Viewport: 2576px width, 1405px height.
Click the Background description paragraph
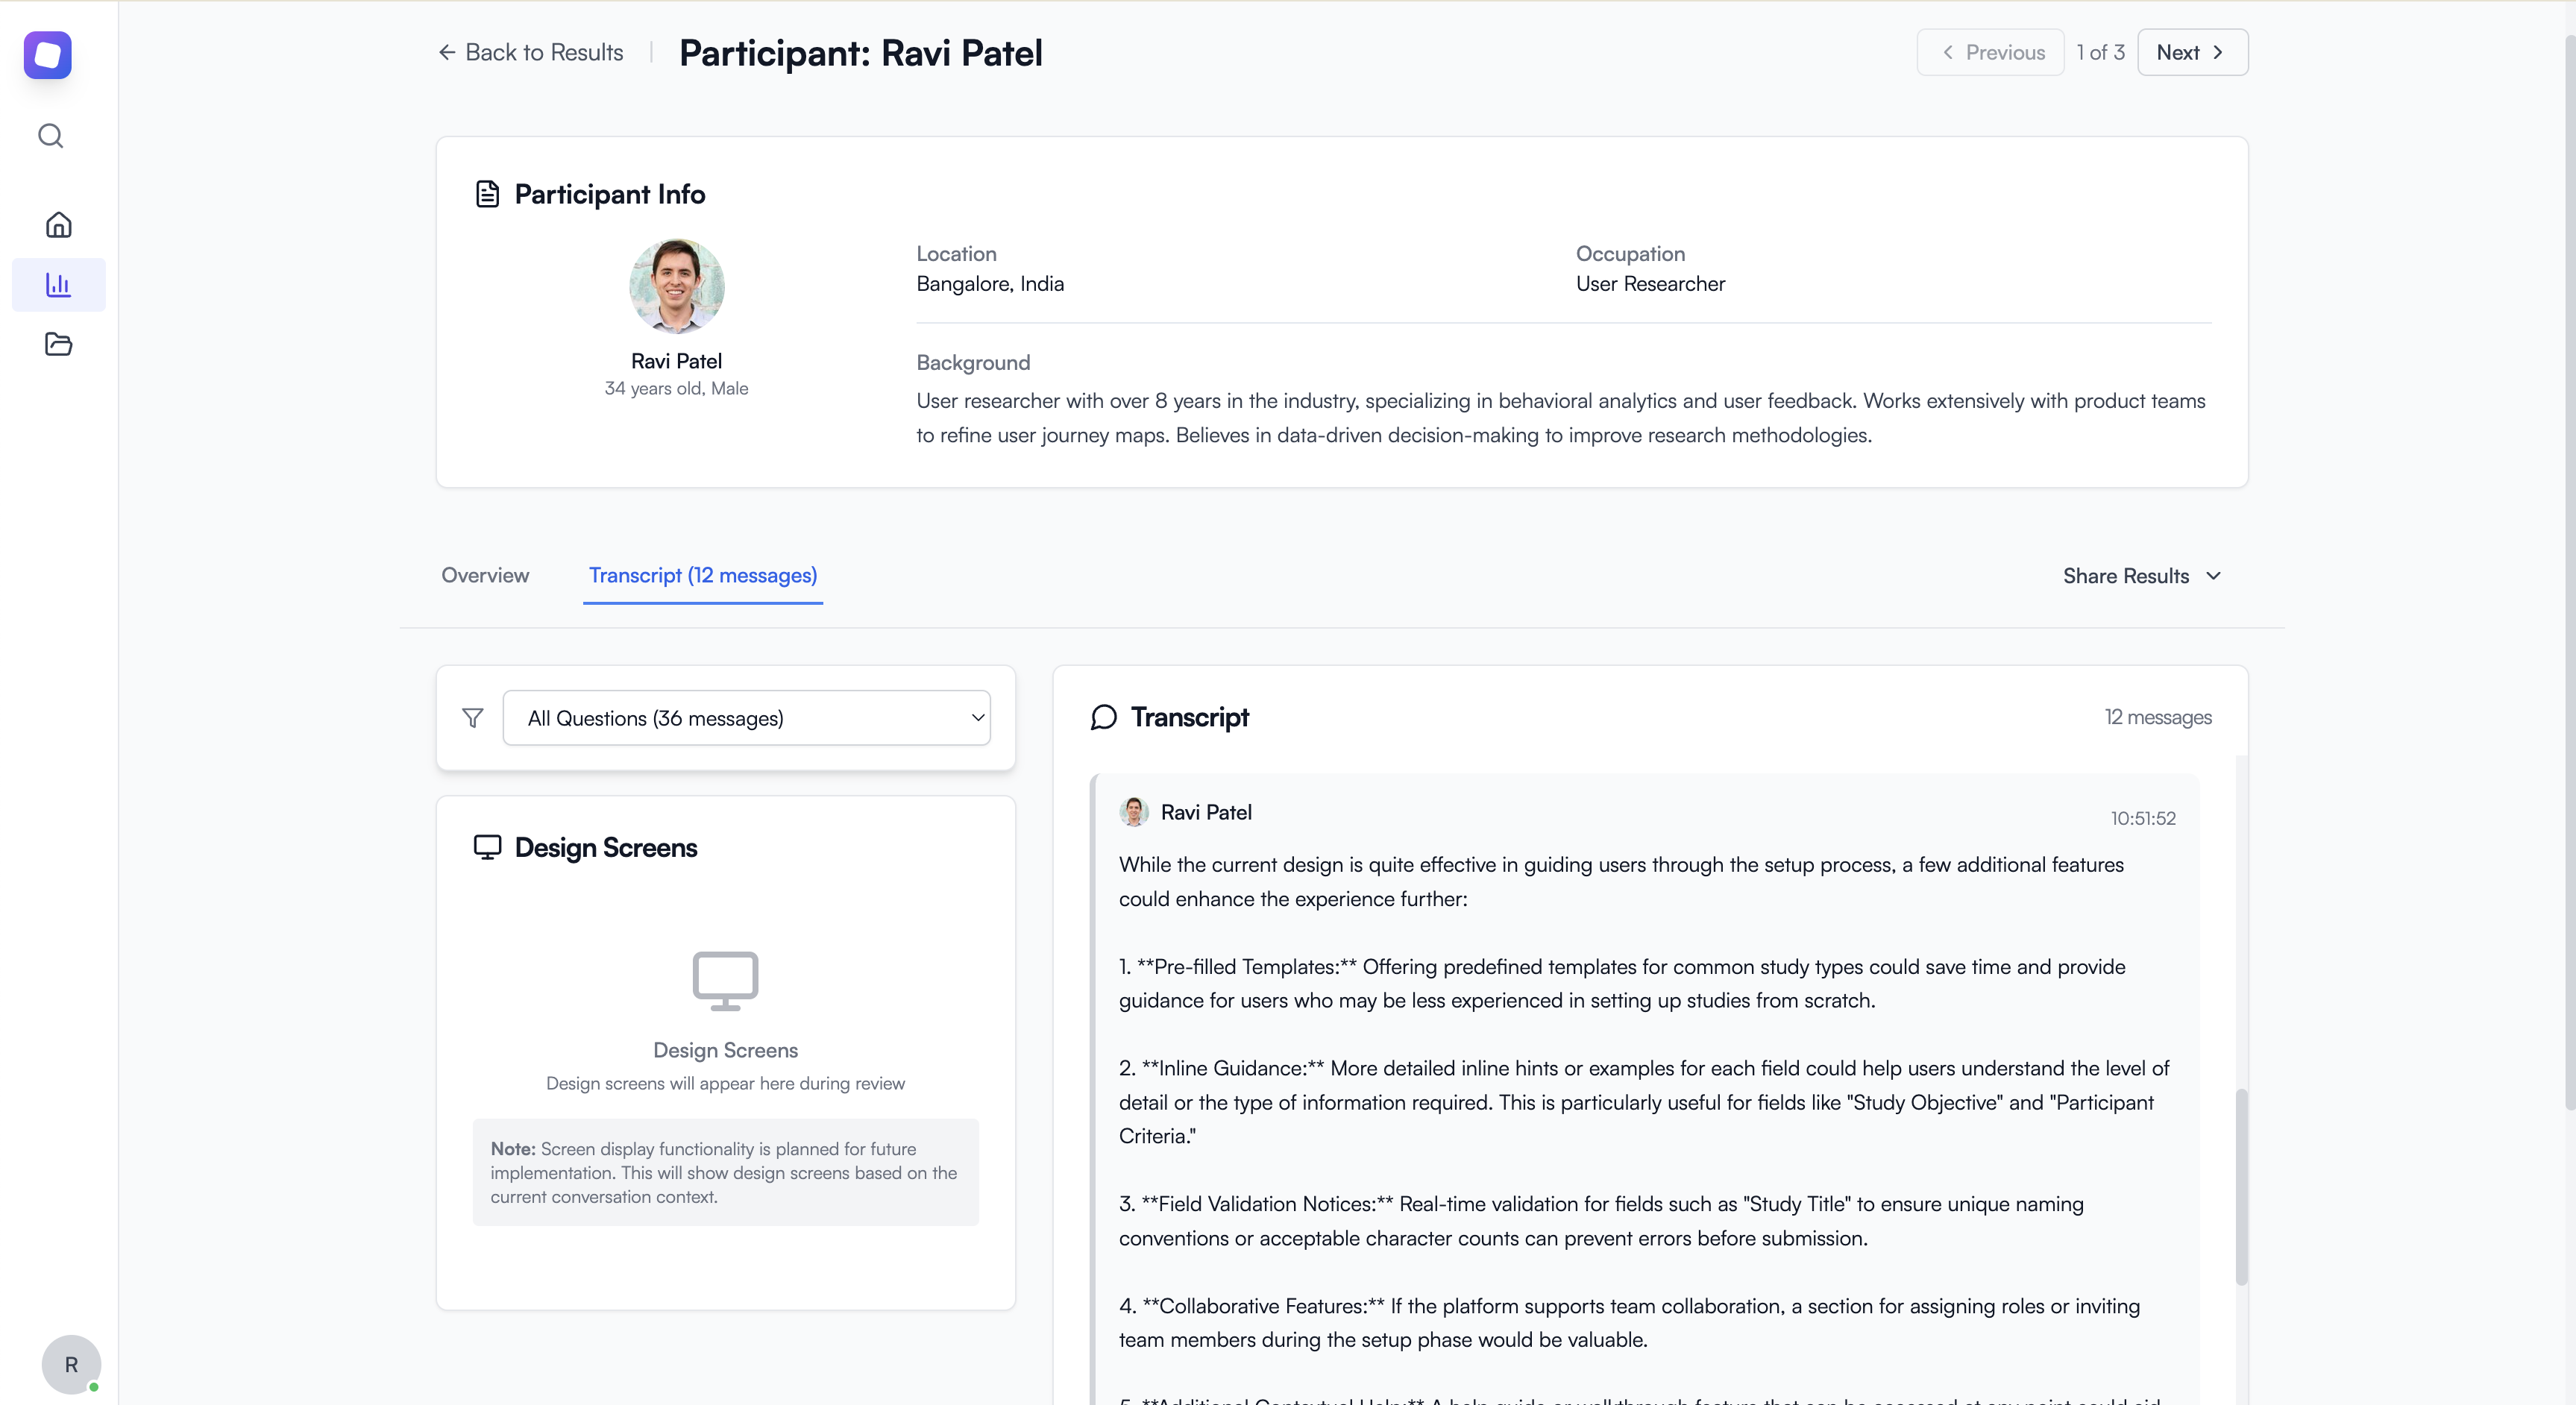coord(1561,418)
